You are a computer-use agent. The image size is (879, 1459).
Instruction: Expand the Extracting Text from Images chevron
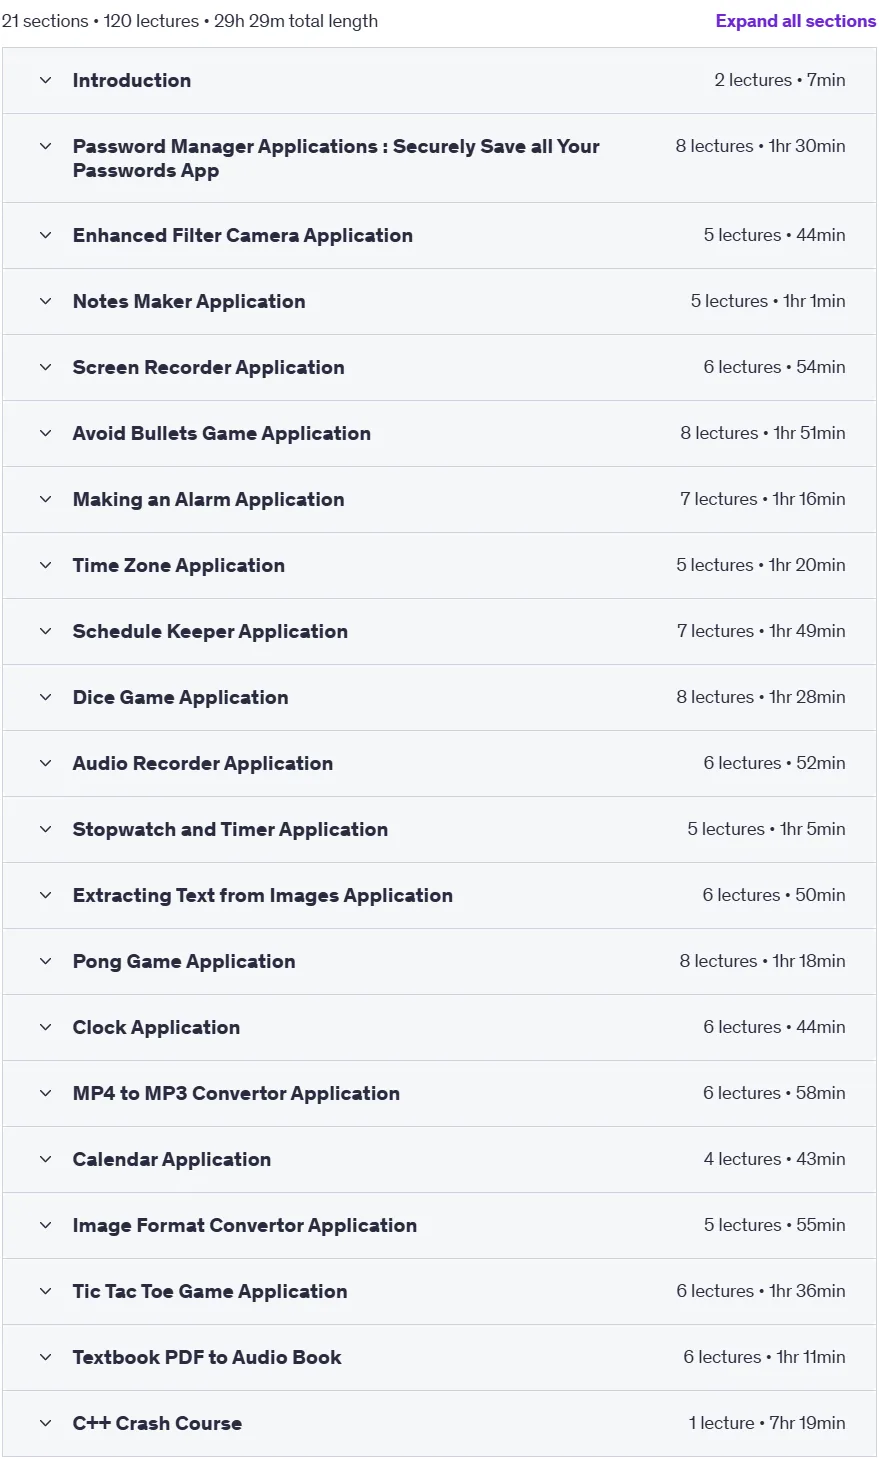[x=45, y=896]
